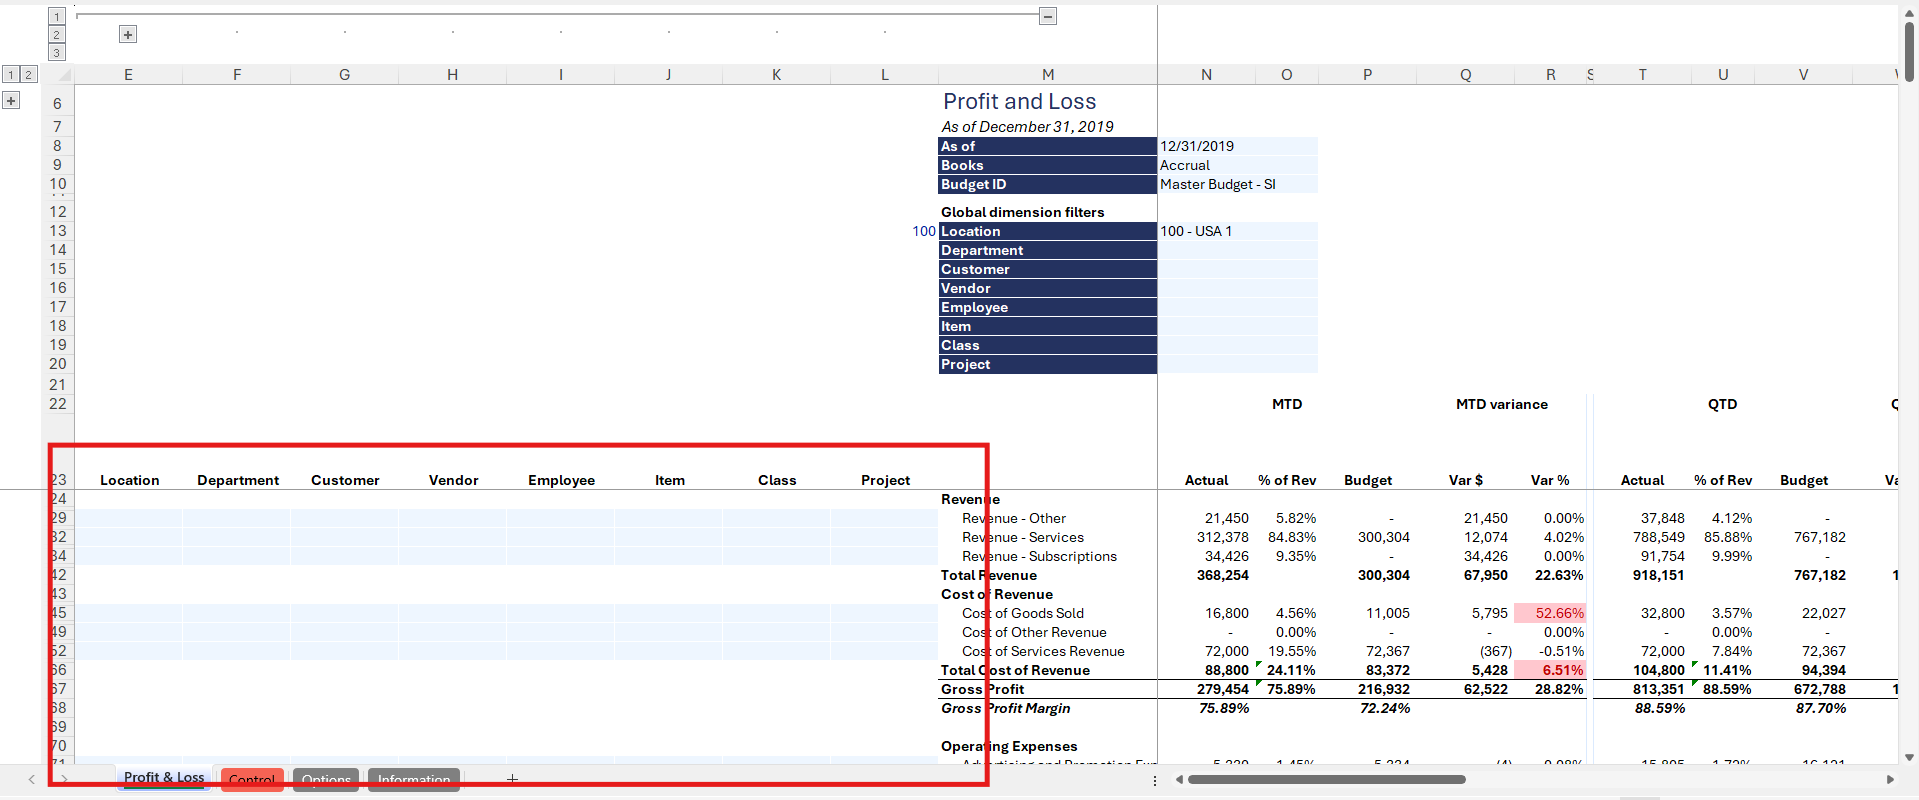Screen dimensions: 1919x800
Task: Click row outline level 2 button
Action: (x=28, y=75)
